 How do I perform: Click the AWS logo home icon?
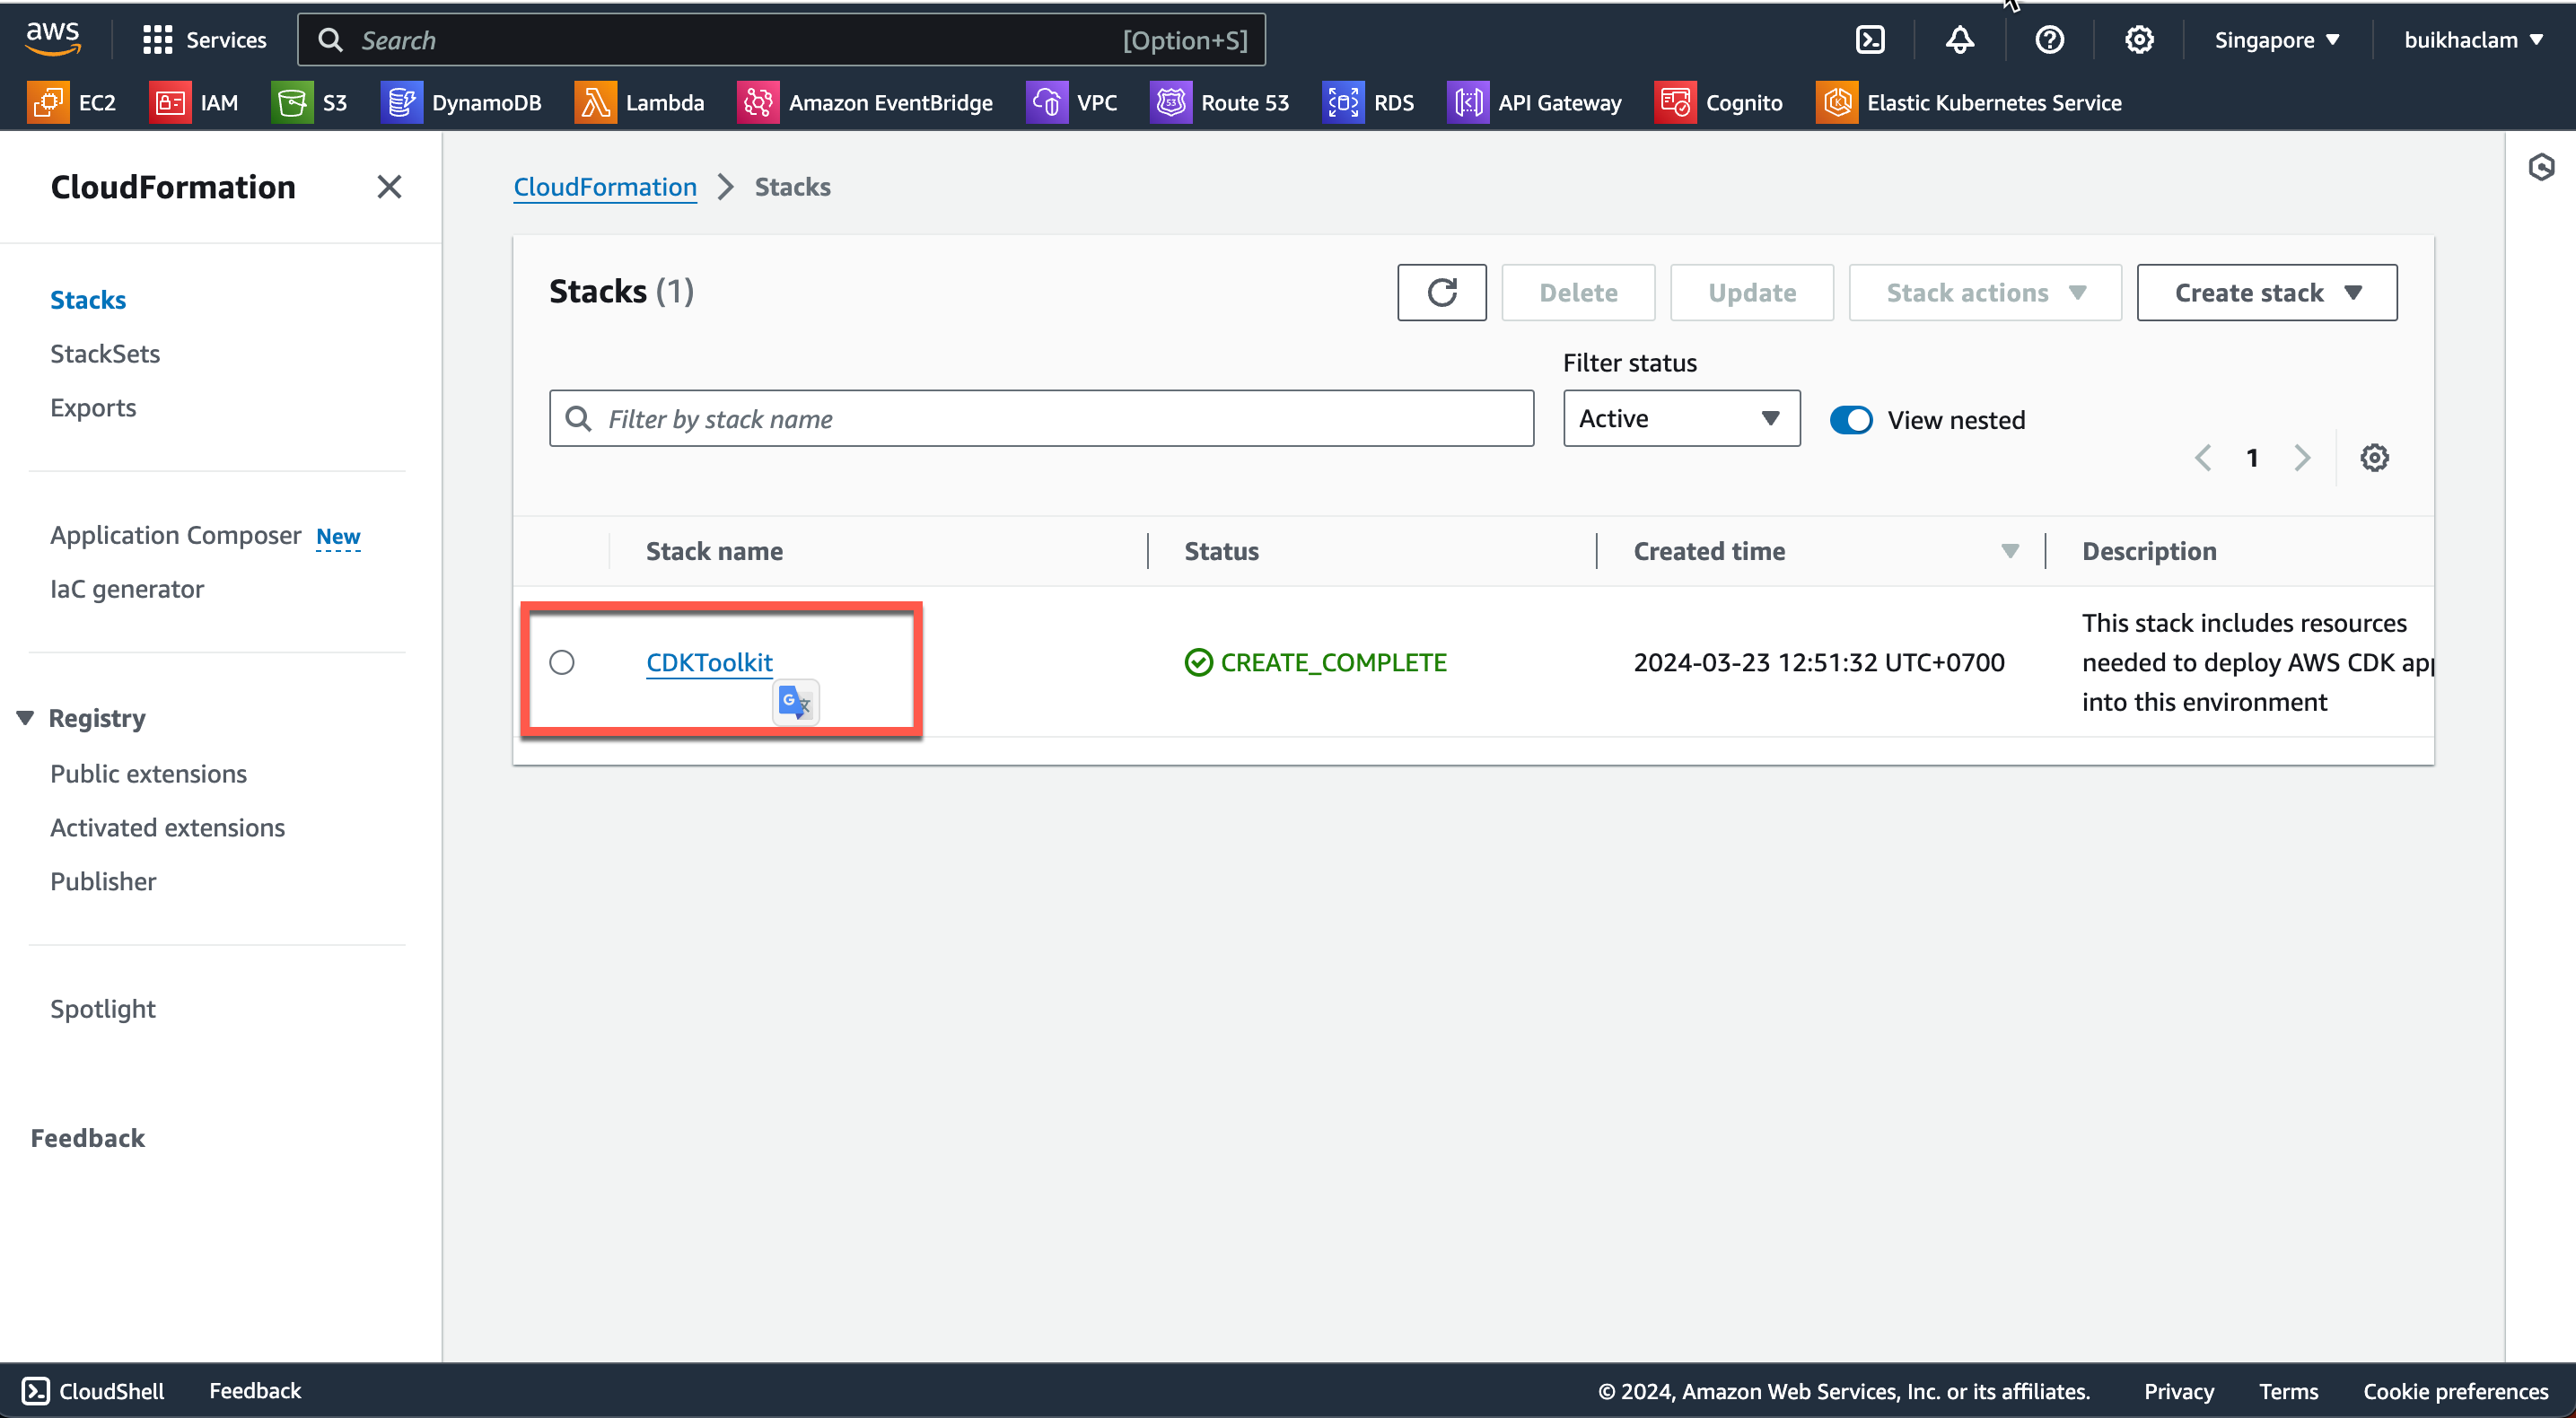click(53, 39)
